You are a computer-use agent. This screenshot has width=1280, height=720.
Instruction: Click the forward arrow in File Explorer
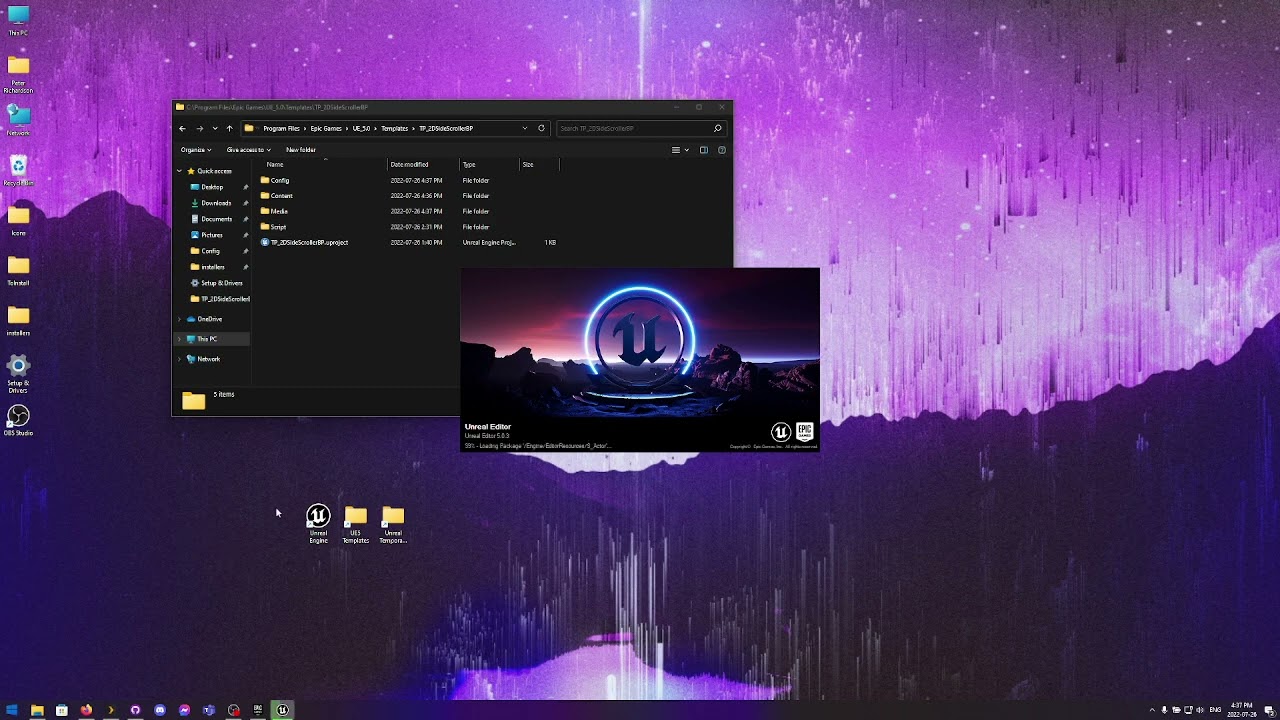point(199,128)
